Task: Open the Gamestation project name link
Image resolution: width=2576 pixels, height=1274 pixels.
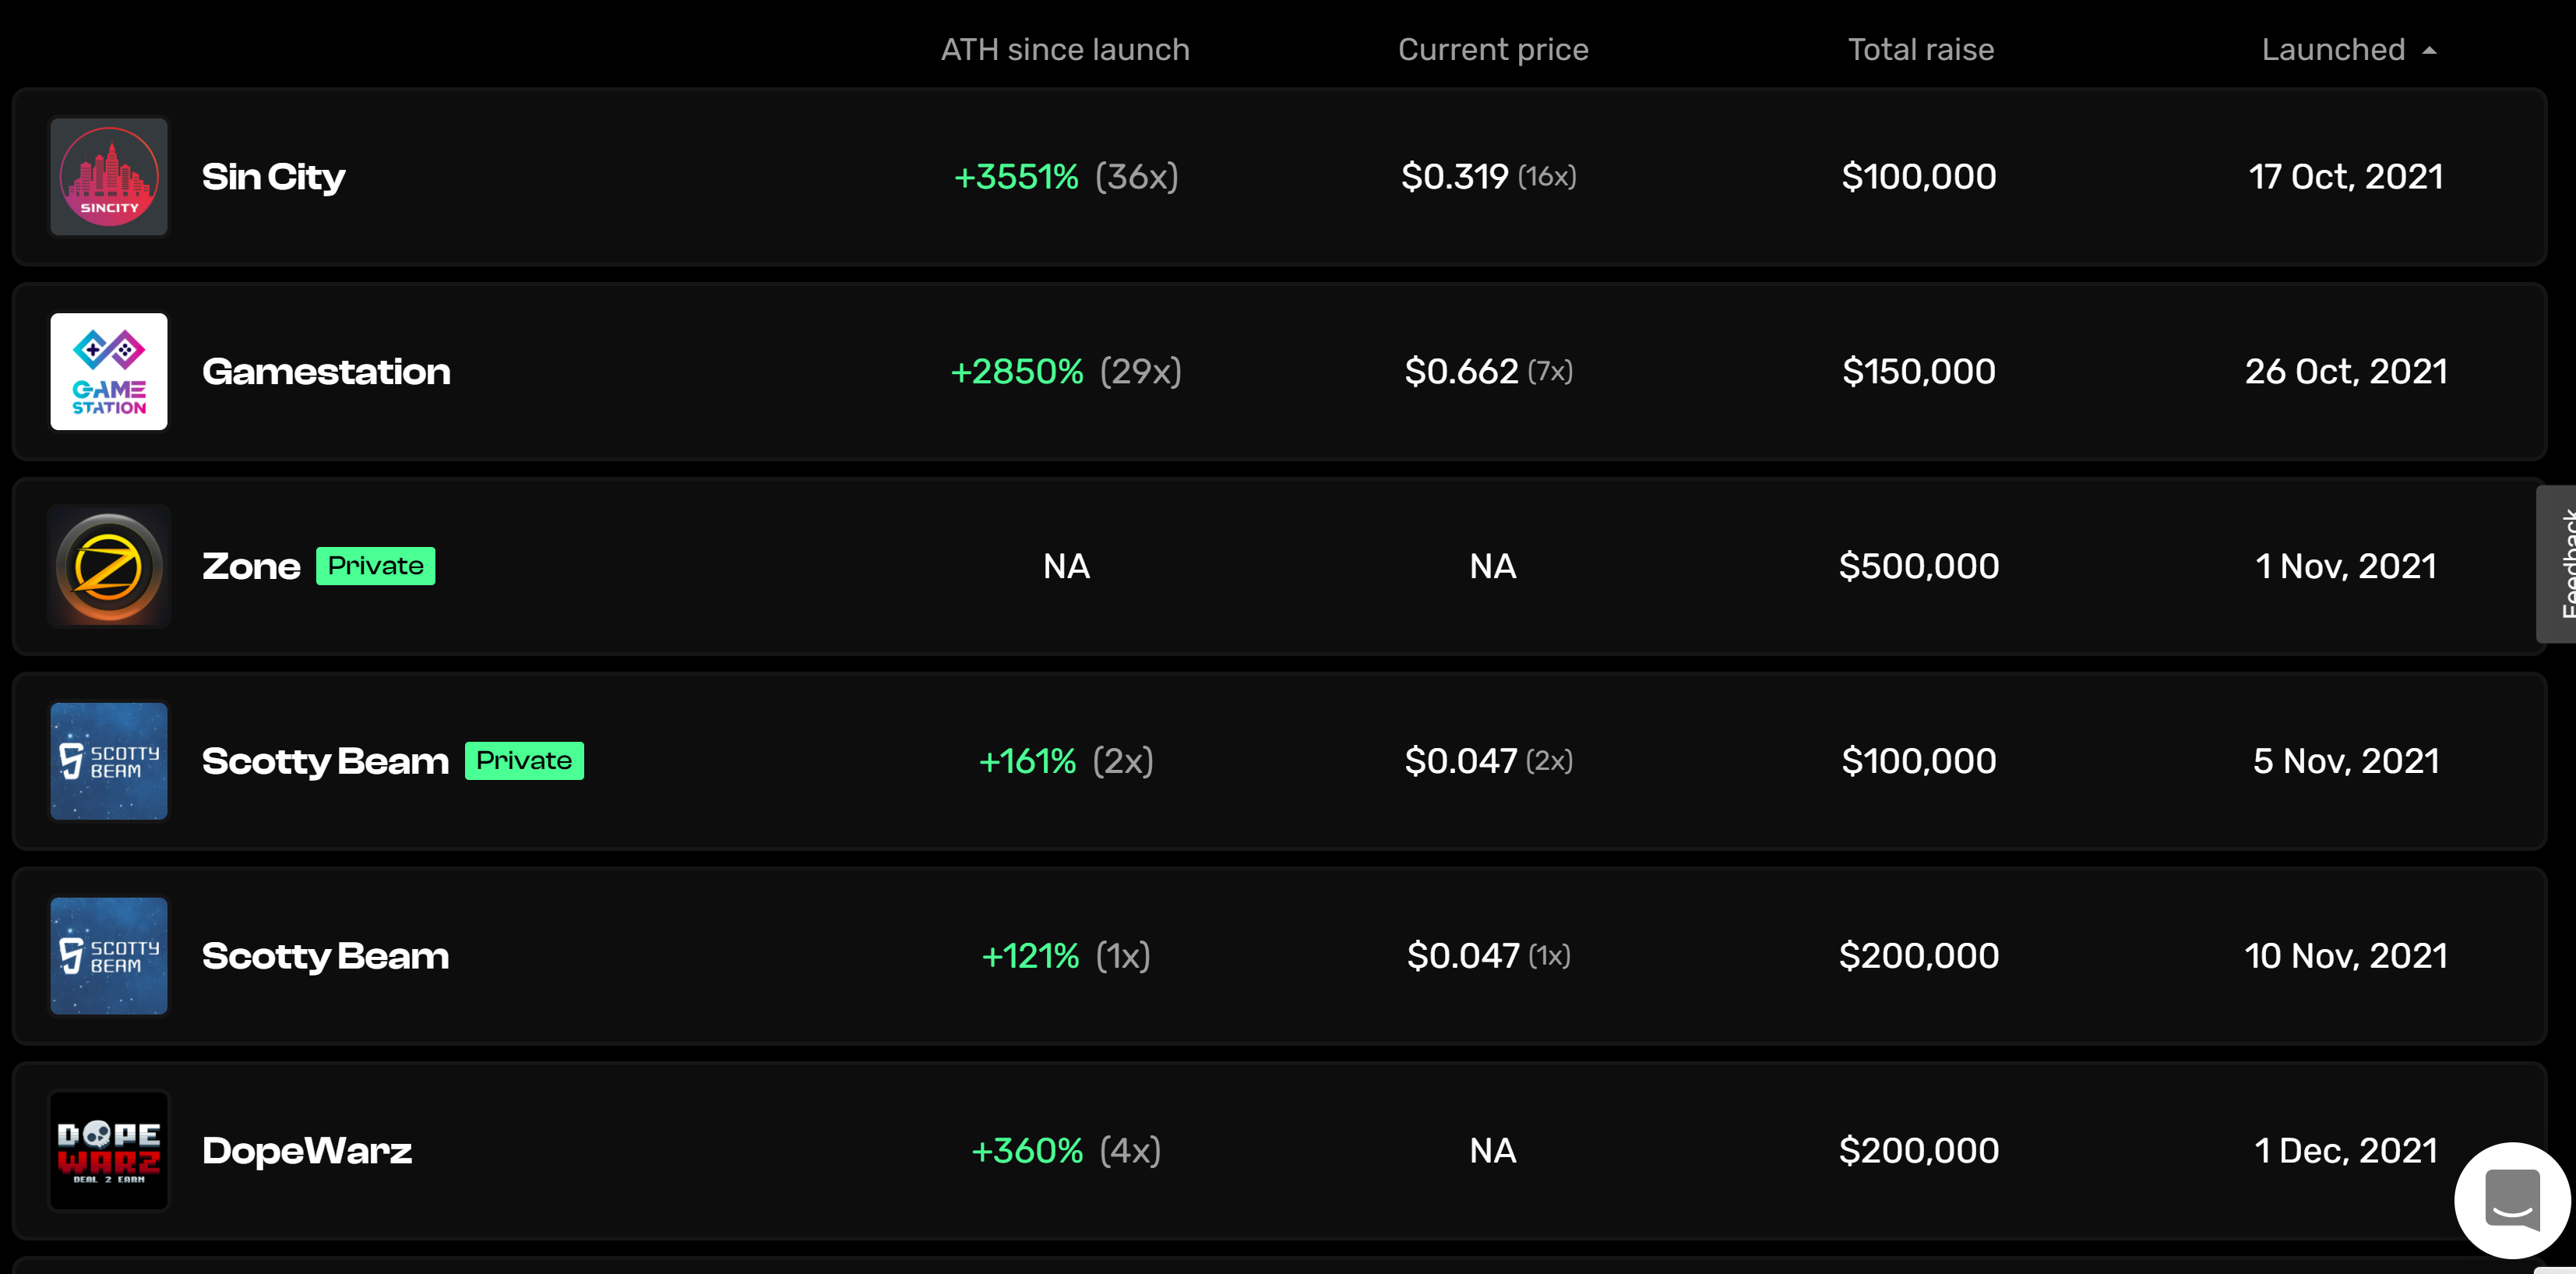Action: (326, 372)
